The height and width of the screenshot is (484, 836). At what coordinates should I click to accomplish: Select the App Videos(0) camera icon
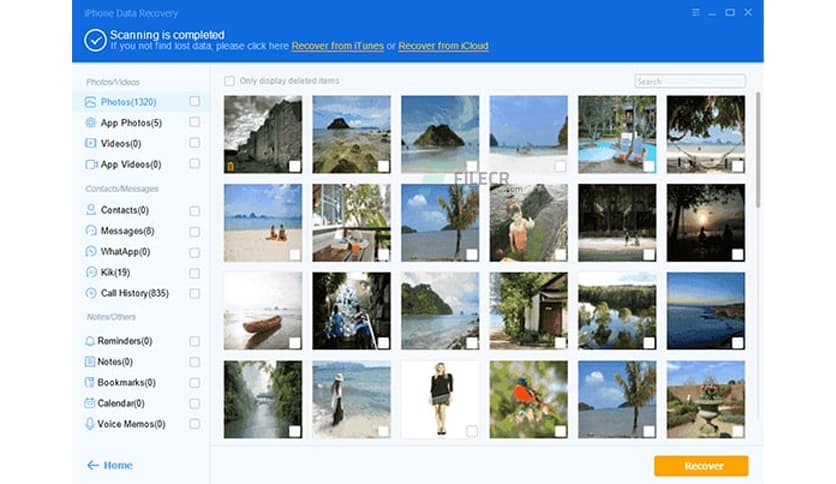tap(91, 164)
